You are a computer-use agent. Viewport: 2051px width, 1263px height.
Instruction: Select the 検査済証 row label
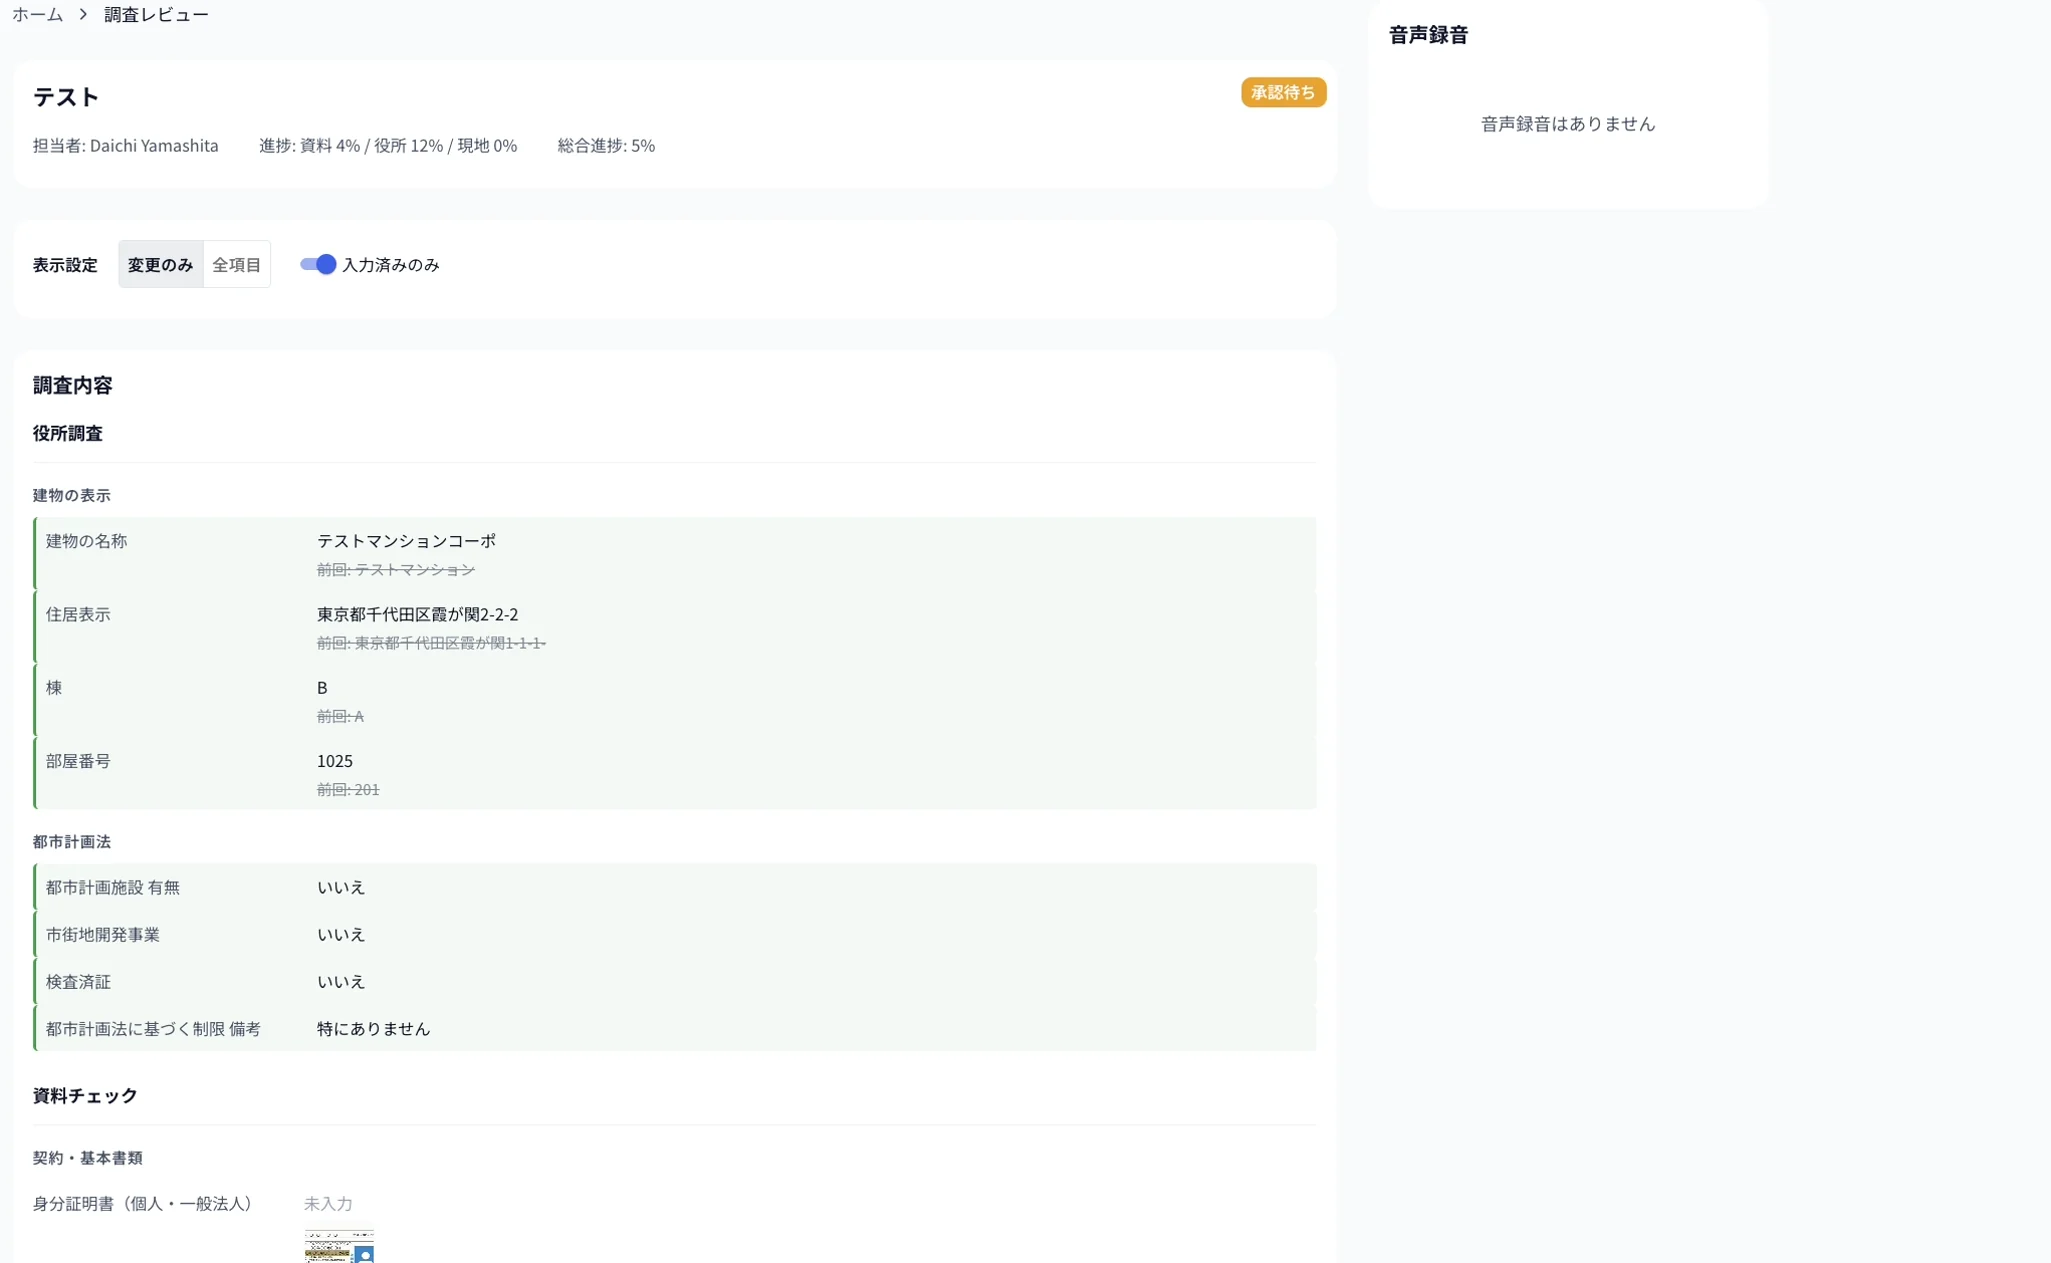click(78, 982)
